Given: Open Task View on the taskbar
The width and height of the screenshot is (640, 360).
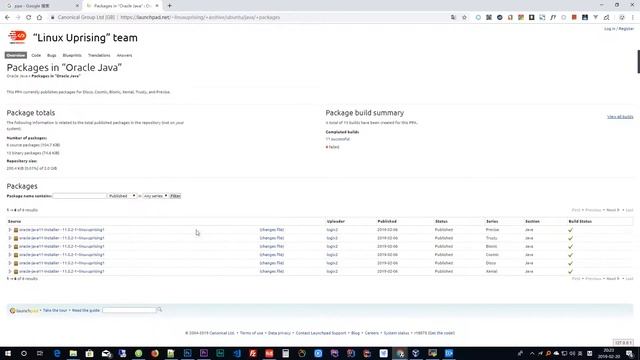Looking at the screenshot, I should (x=40, y=353).
